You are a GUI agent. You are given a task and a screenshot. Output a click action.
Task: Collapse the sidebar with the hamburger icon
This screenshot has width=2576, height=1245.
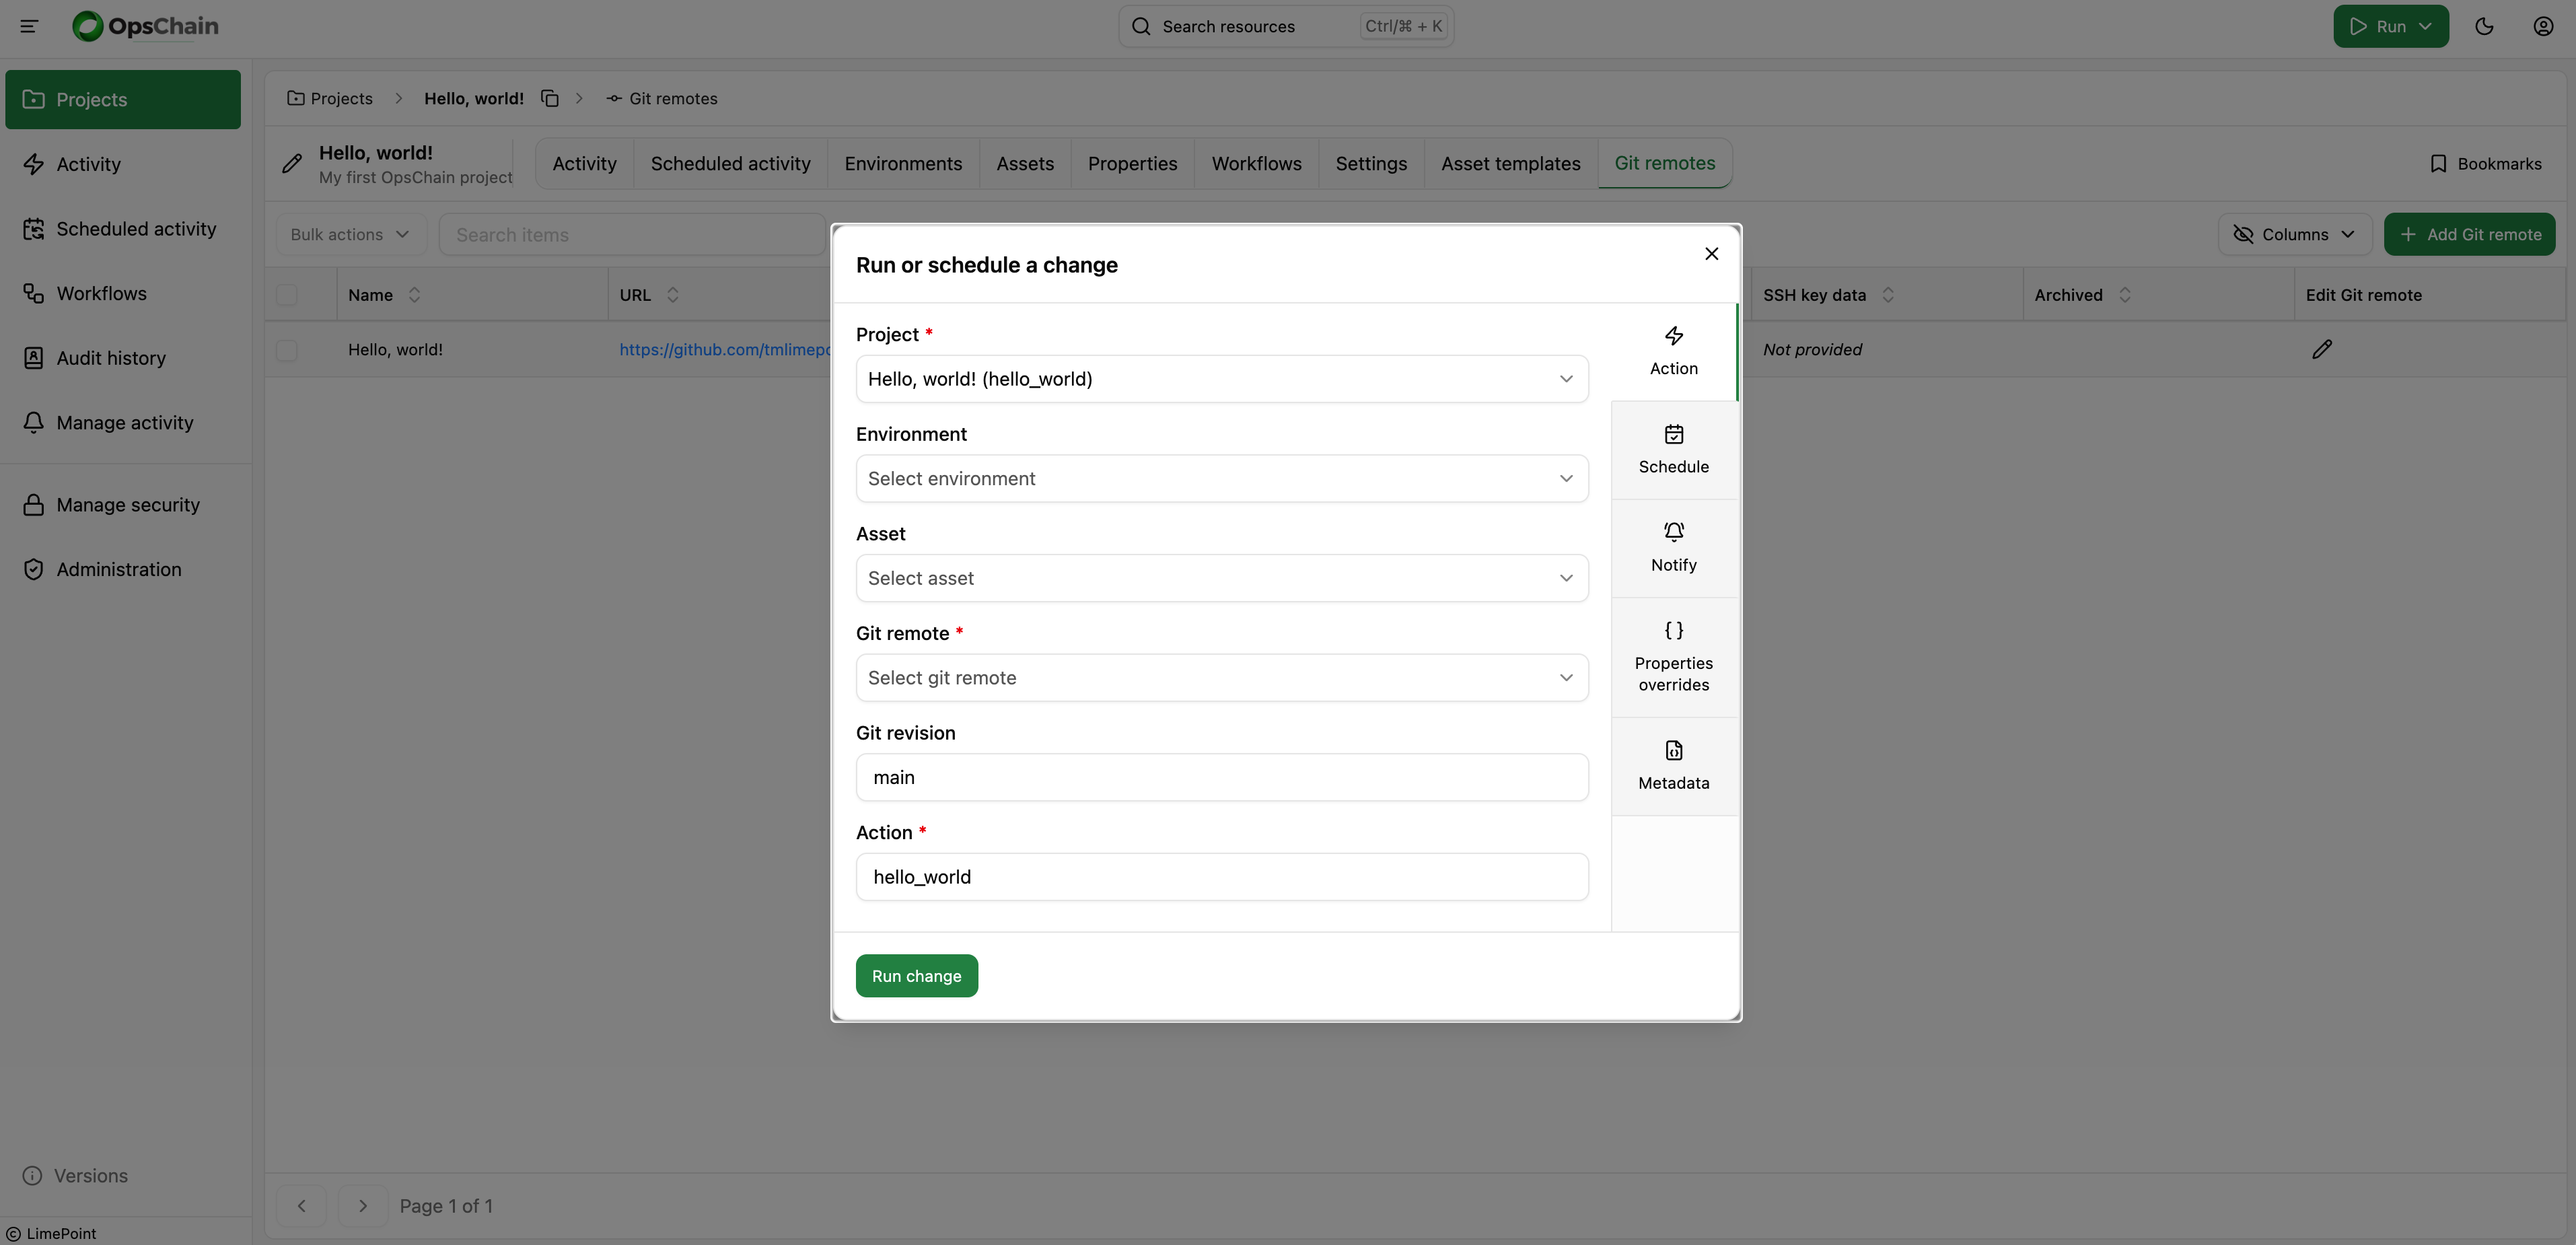[29, 26]
